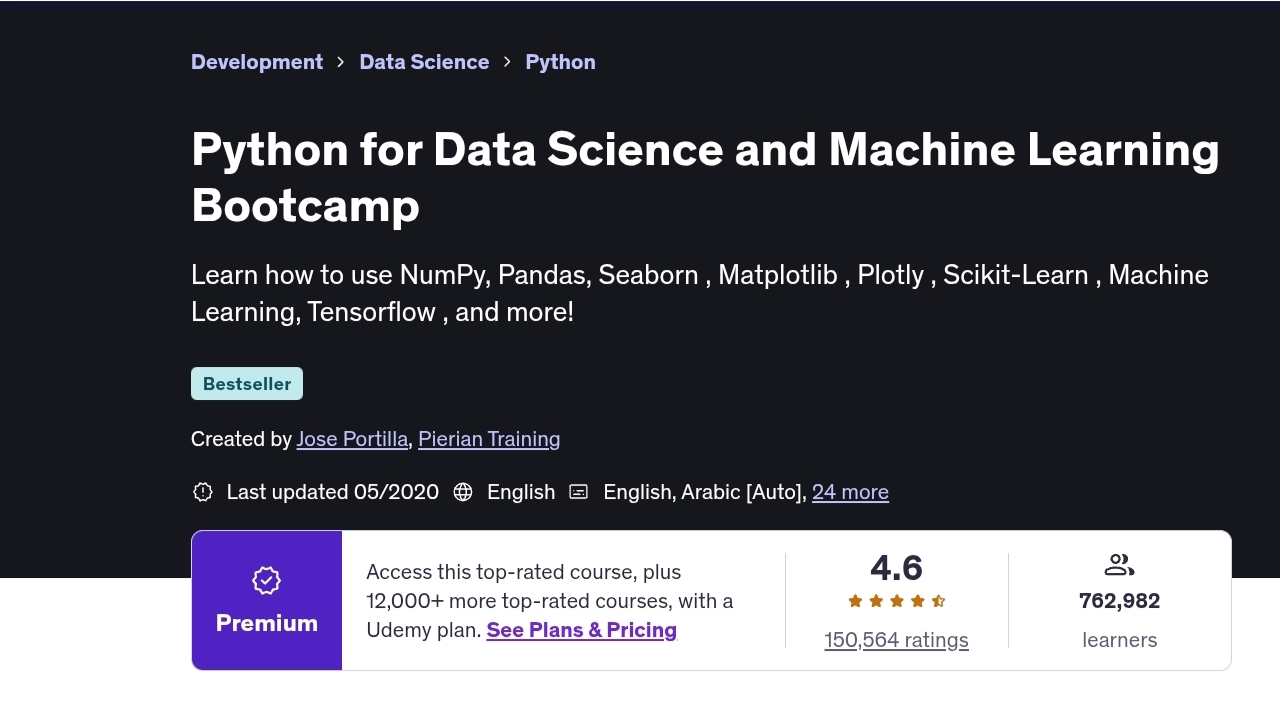Click the 762,982 learners count

[1119, 601]
